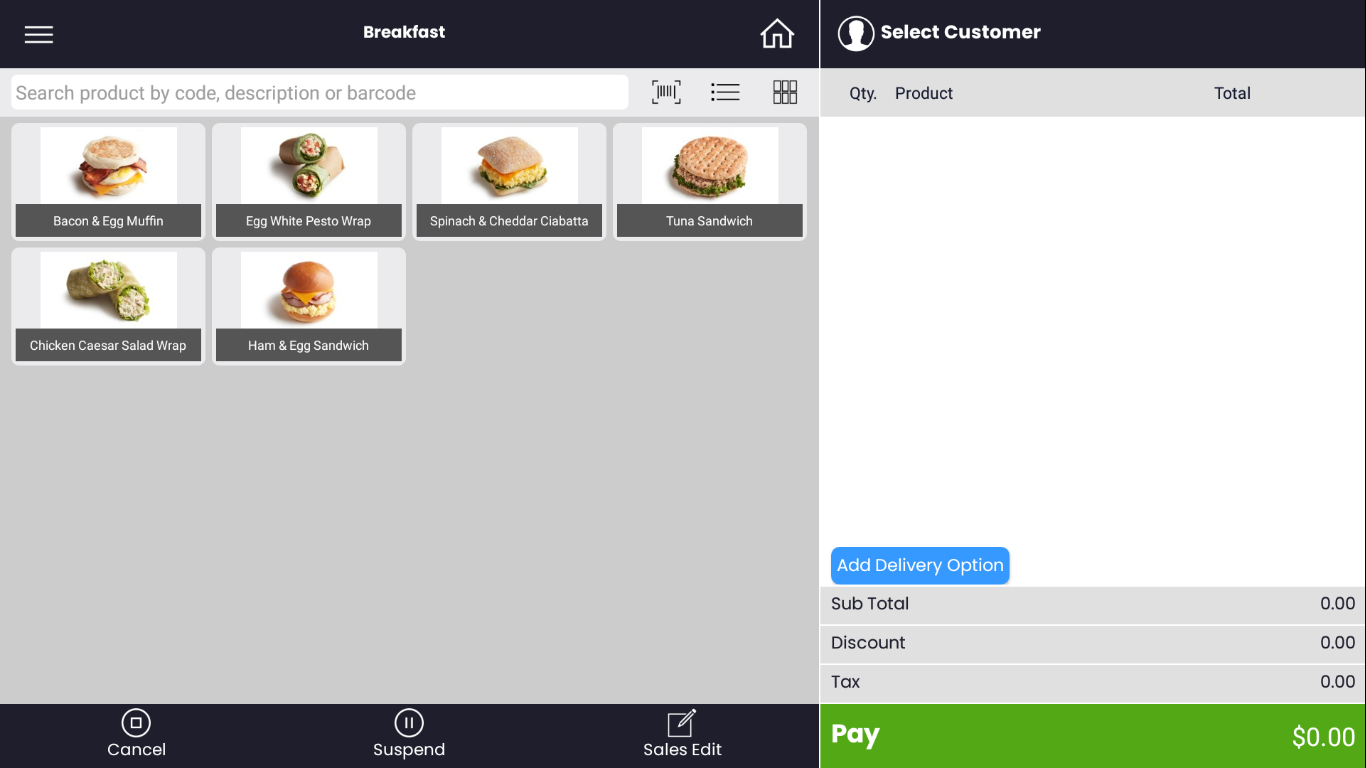
Task: Tap the barcode scanner icon
Action: 666,93
